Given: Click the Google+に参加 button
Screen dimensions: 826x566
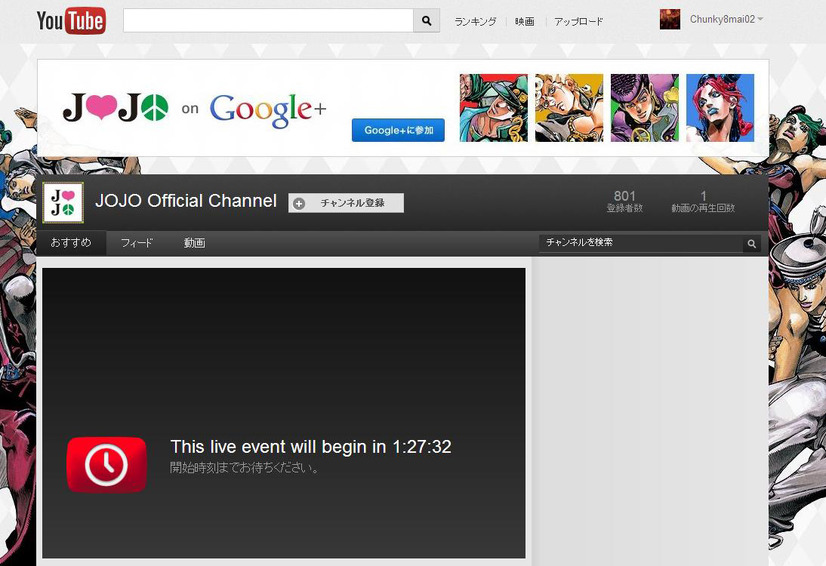Looking at the screenshot, I should click(x=398, y=130).
